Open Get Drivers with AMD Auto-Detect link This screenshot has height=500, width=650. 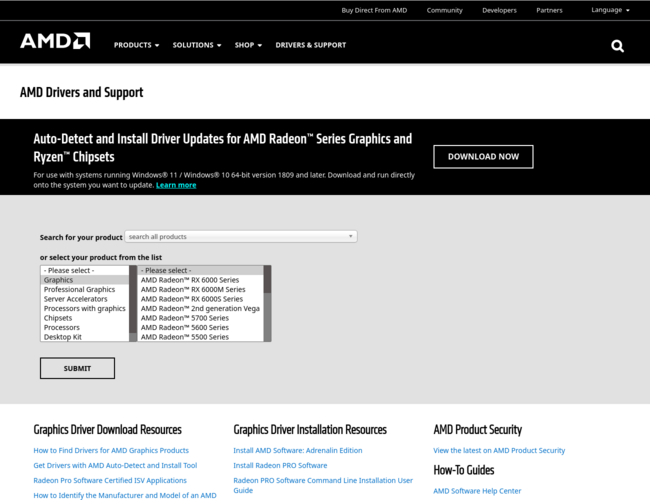[115, 465]
